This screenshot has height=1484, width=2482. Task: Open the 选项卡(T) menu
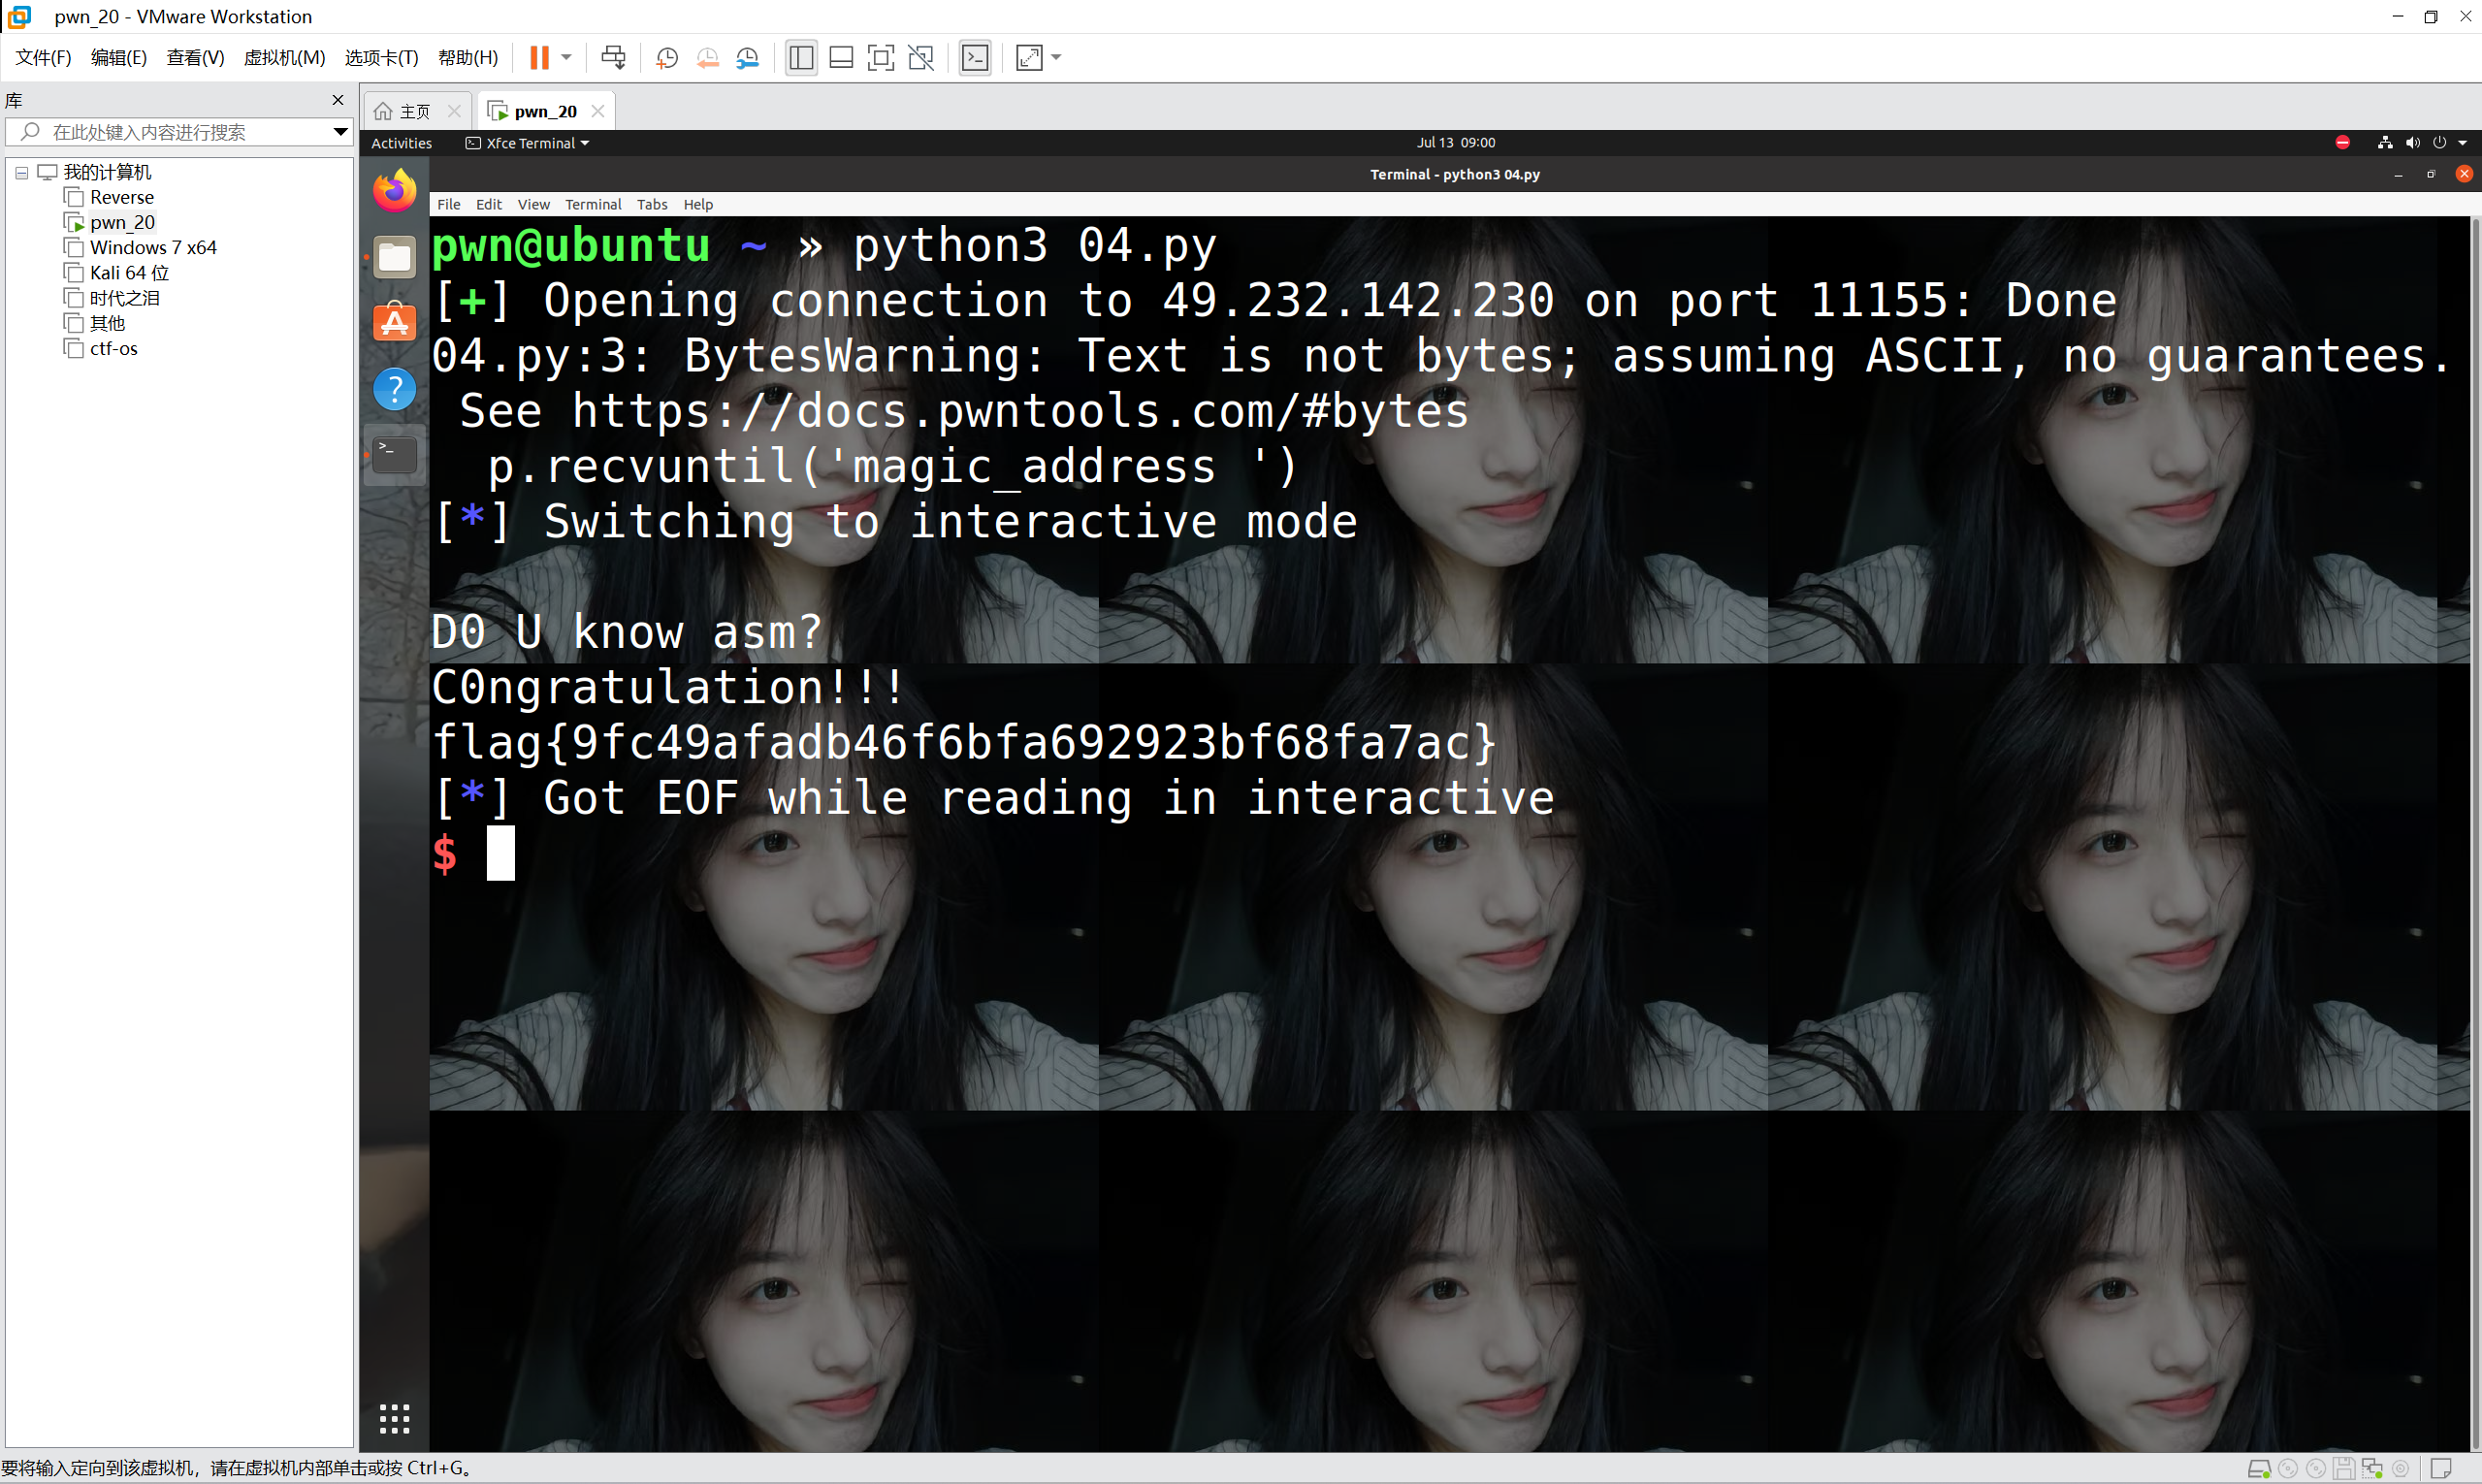381,58
